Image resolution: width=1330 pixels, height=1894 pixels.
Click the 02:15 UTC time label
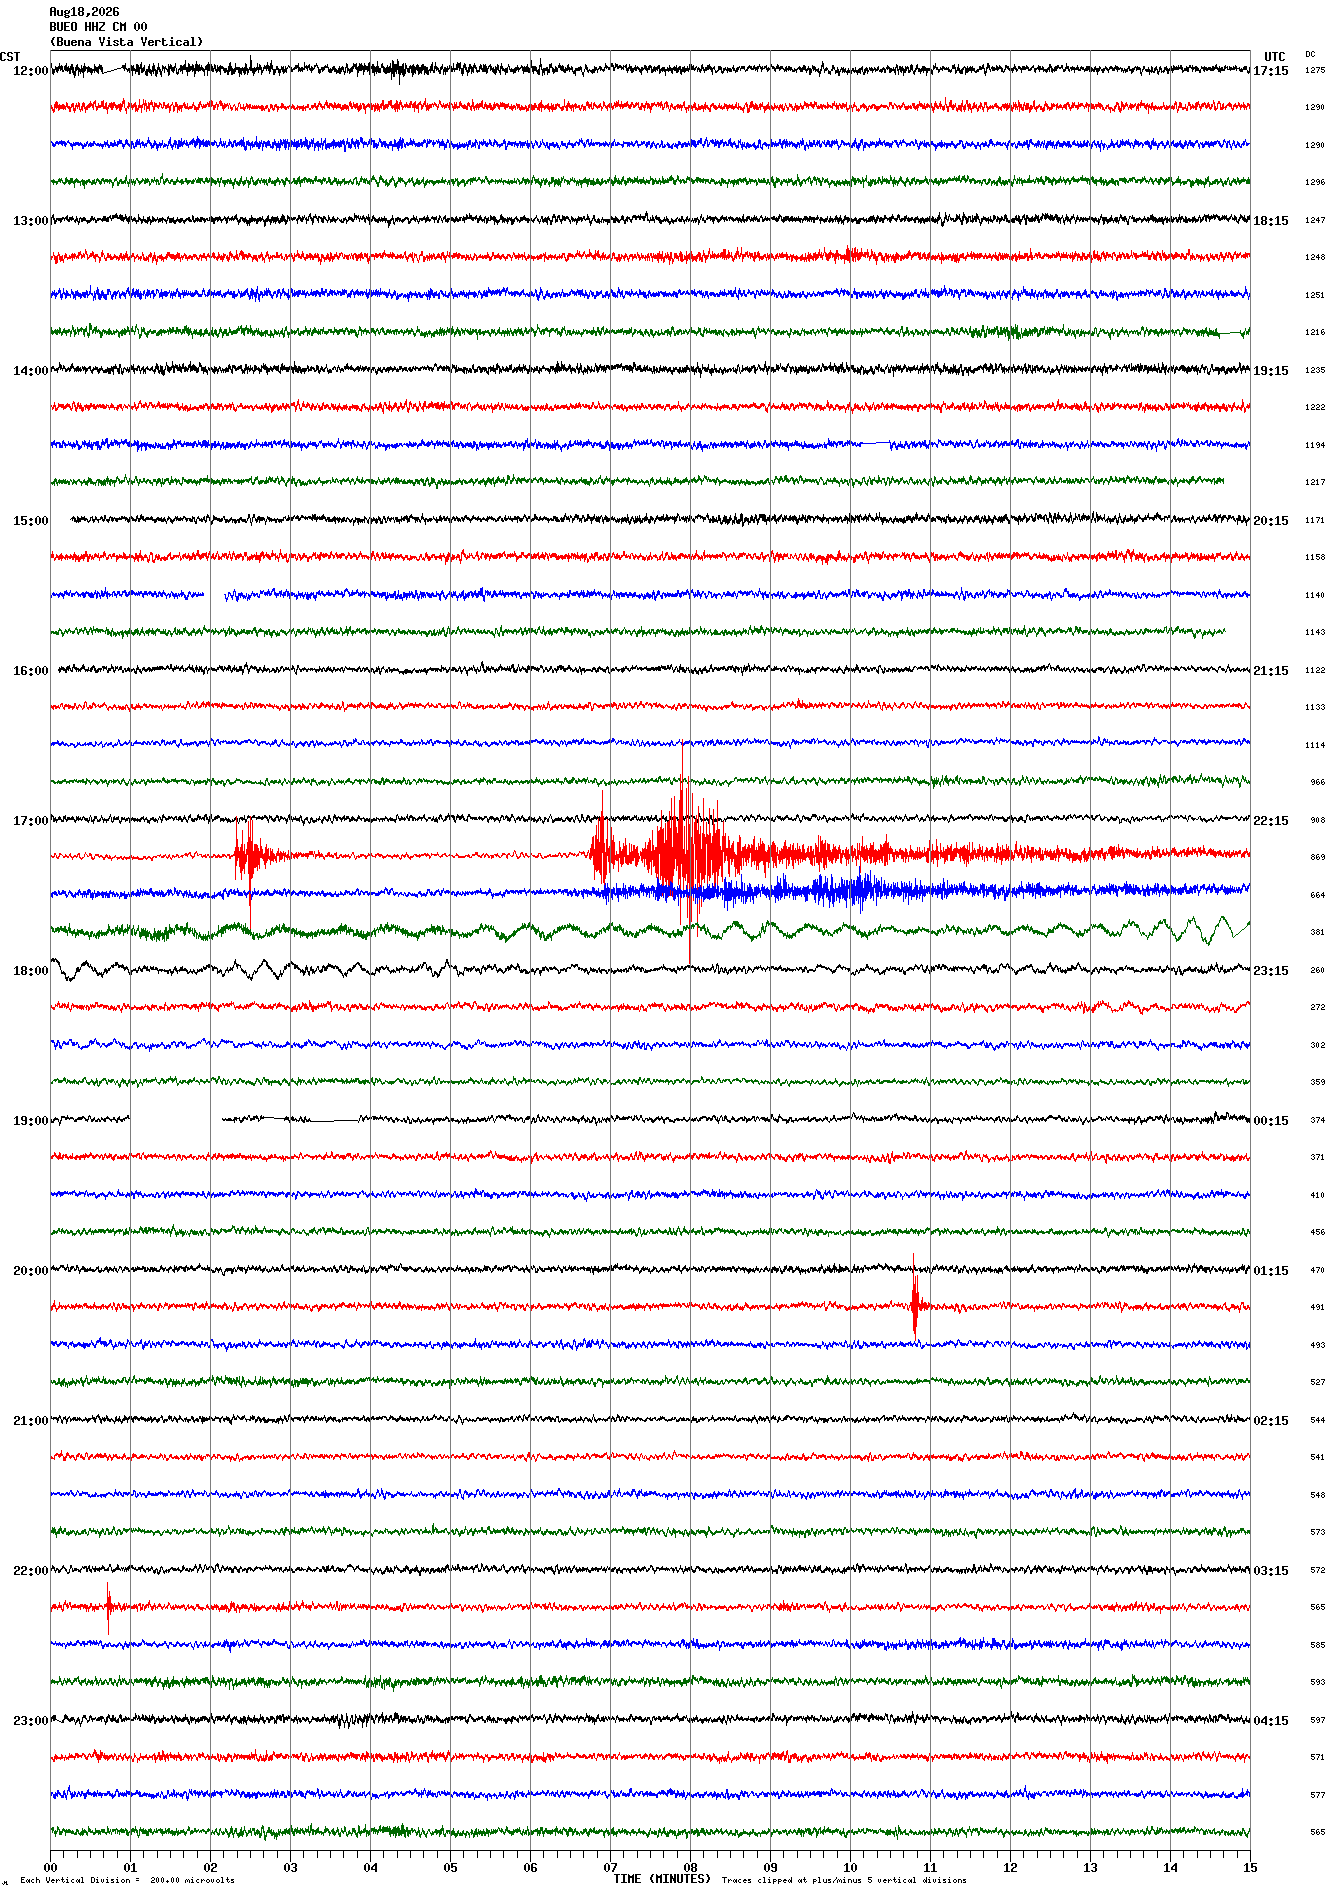tap(1271, 1421)
